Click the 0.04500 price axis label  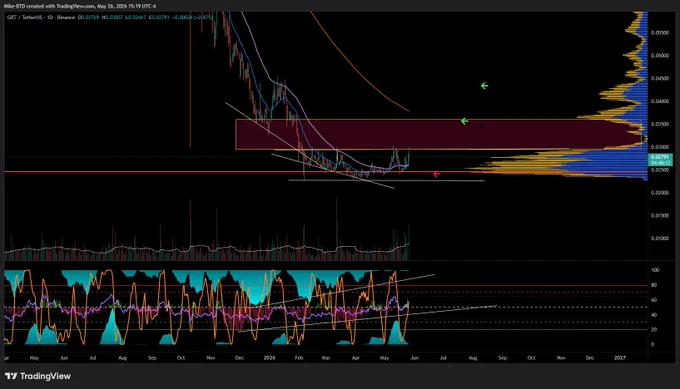tap(660, 78)
